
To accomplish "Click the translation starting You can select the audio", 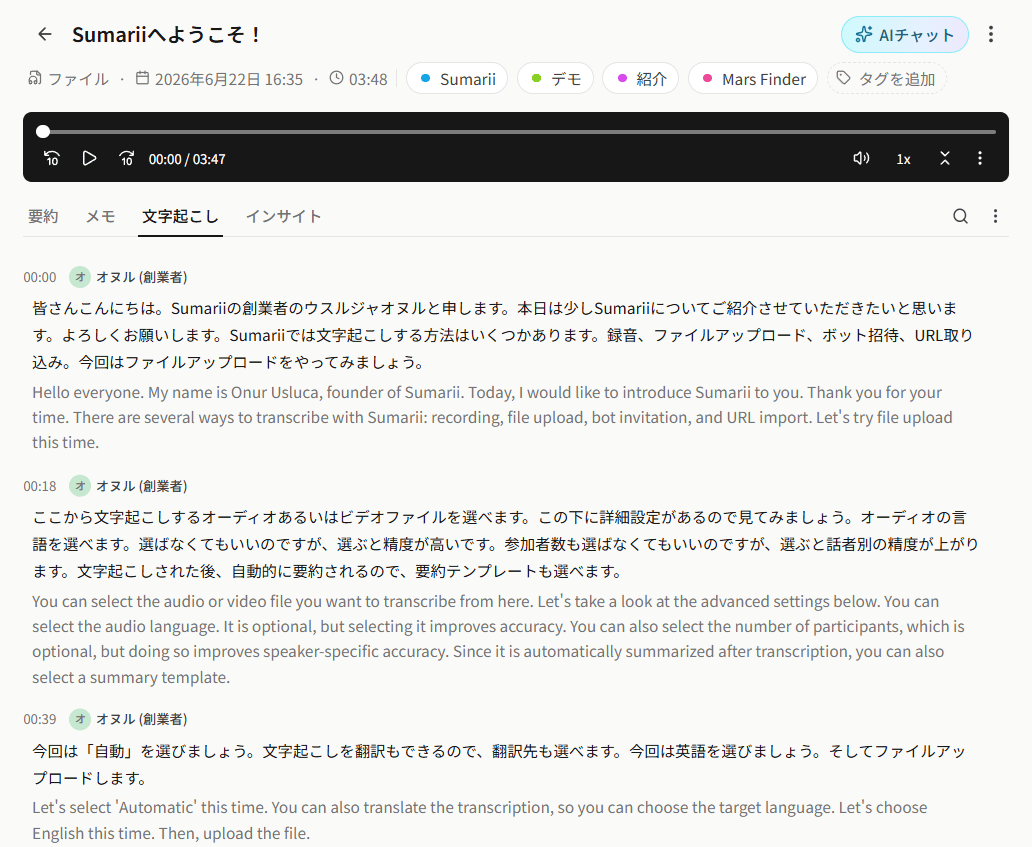I will coord(498,639).
